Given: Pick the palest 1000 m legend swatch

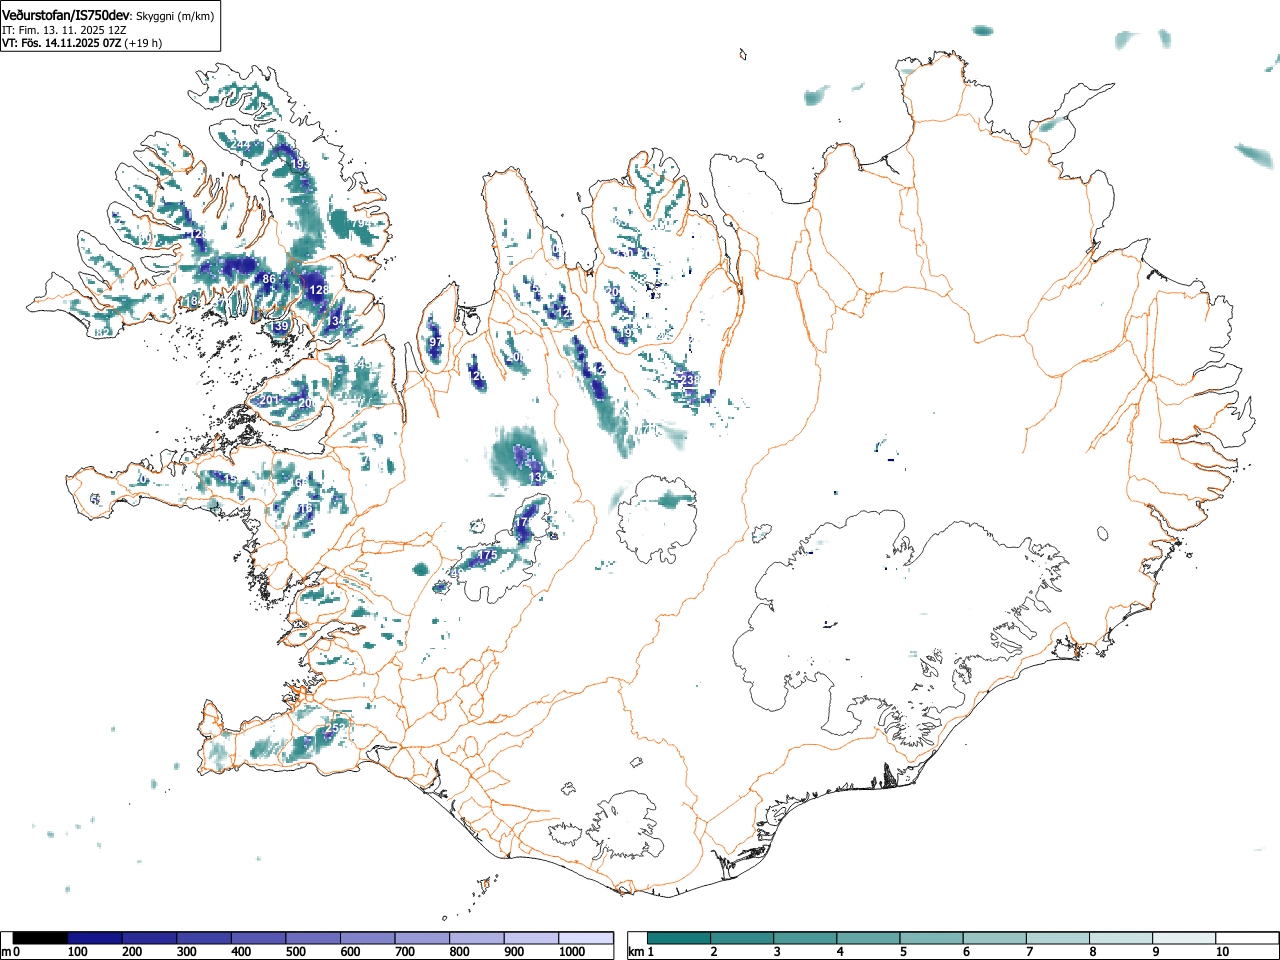Looking at the screenshot, I should coord(586,938).
